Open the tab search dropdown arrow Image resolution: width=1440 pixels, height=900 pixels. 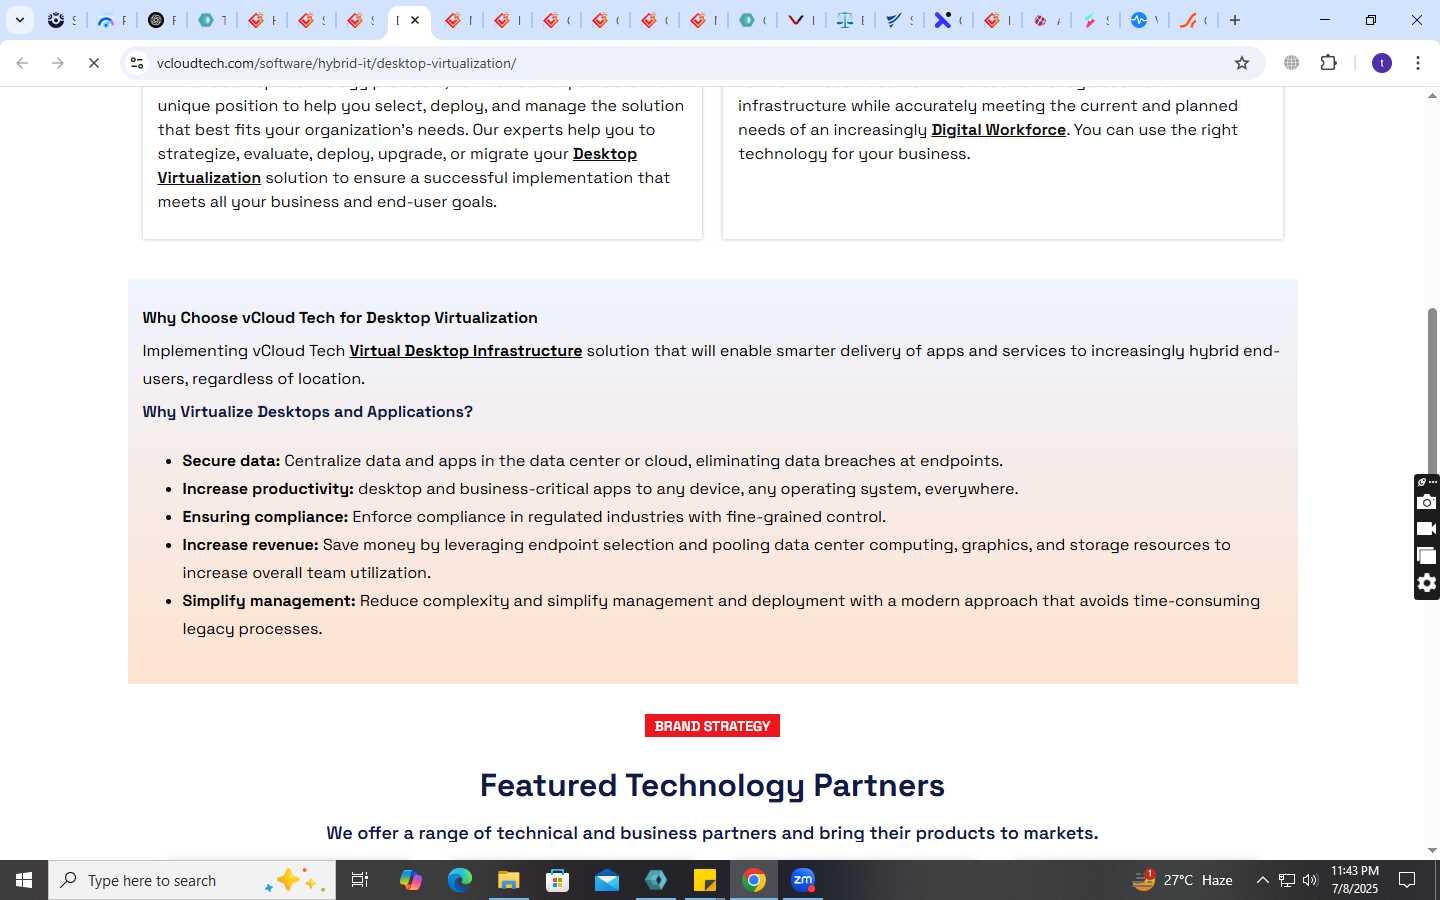tap(19, 20)
